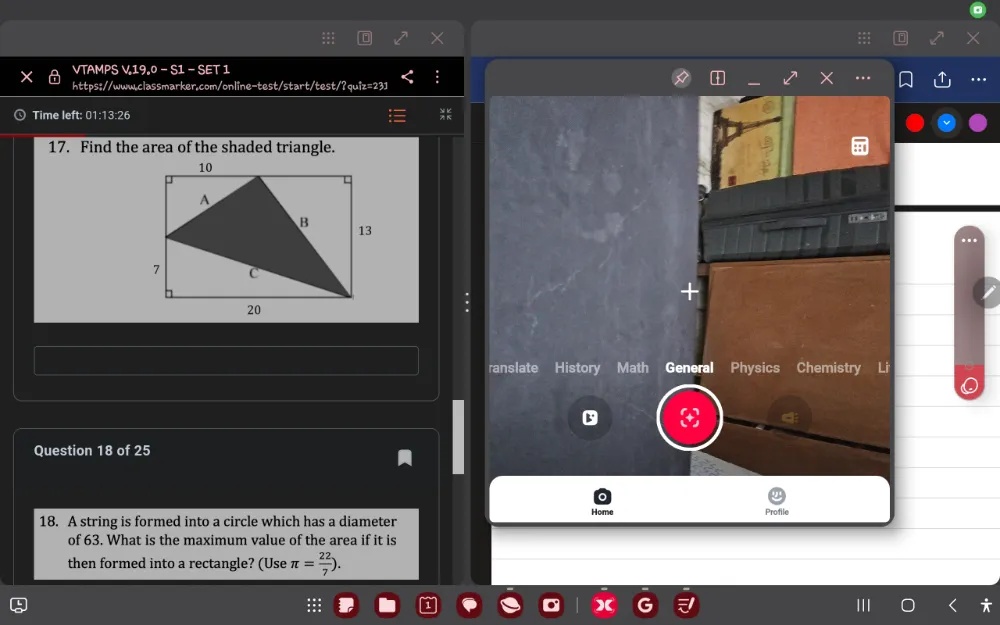The image size is (1000, 625).
Task: Open the three-dot browser menu
Action: (x=437, y=77)
